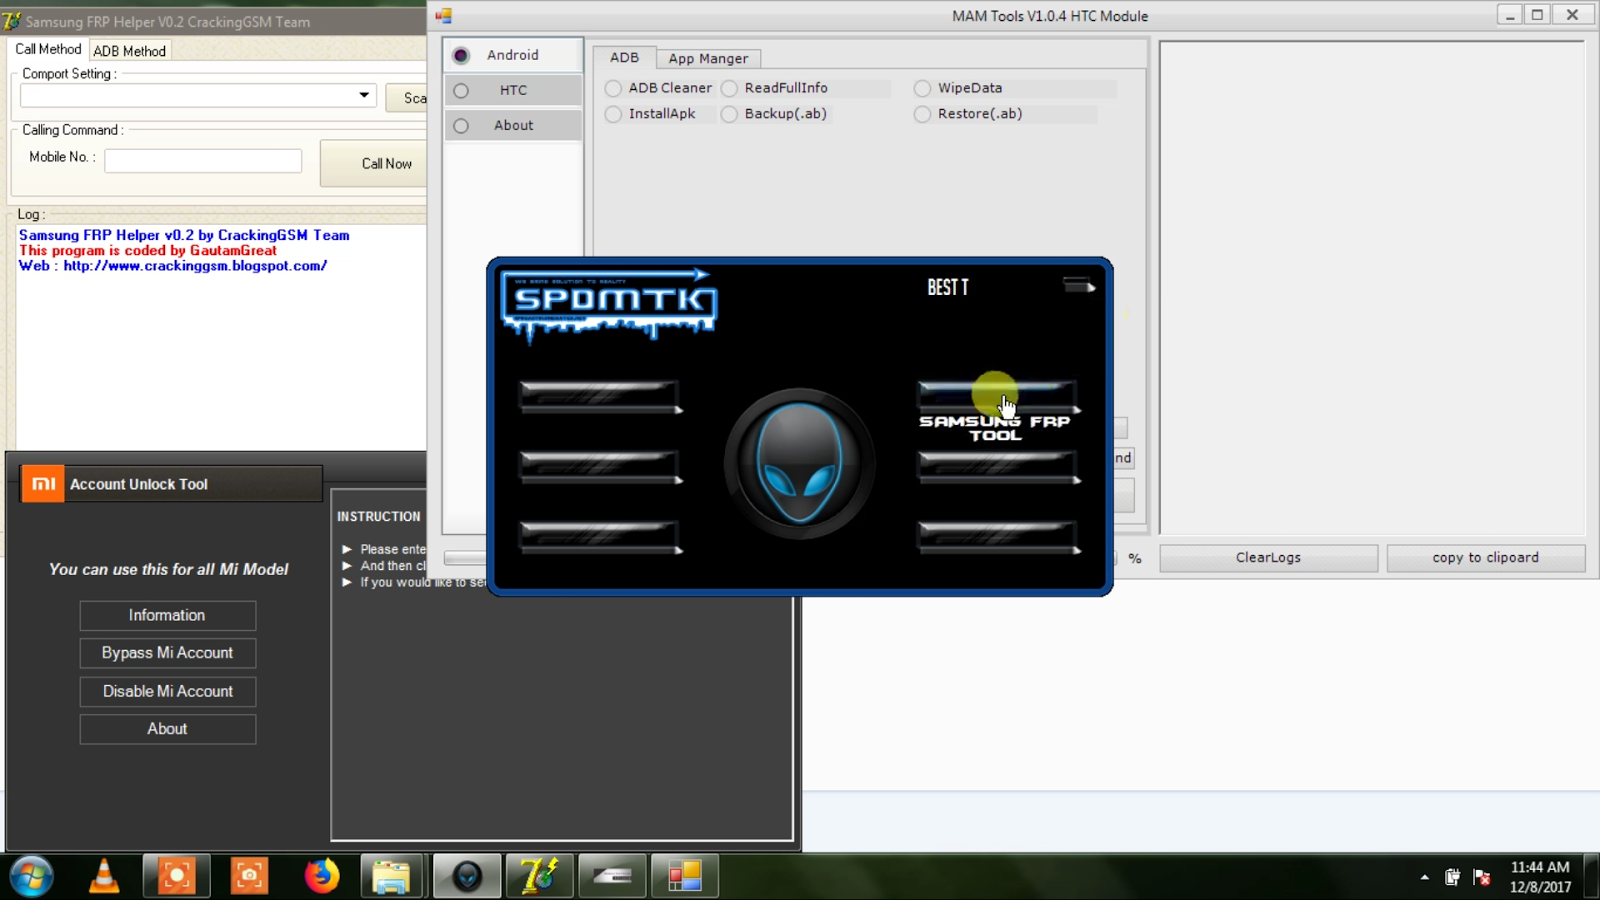
Task: Maximize the MAM Tools window
Action: tap(1538, 15)
